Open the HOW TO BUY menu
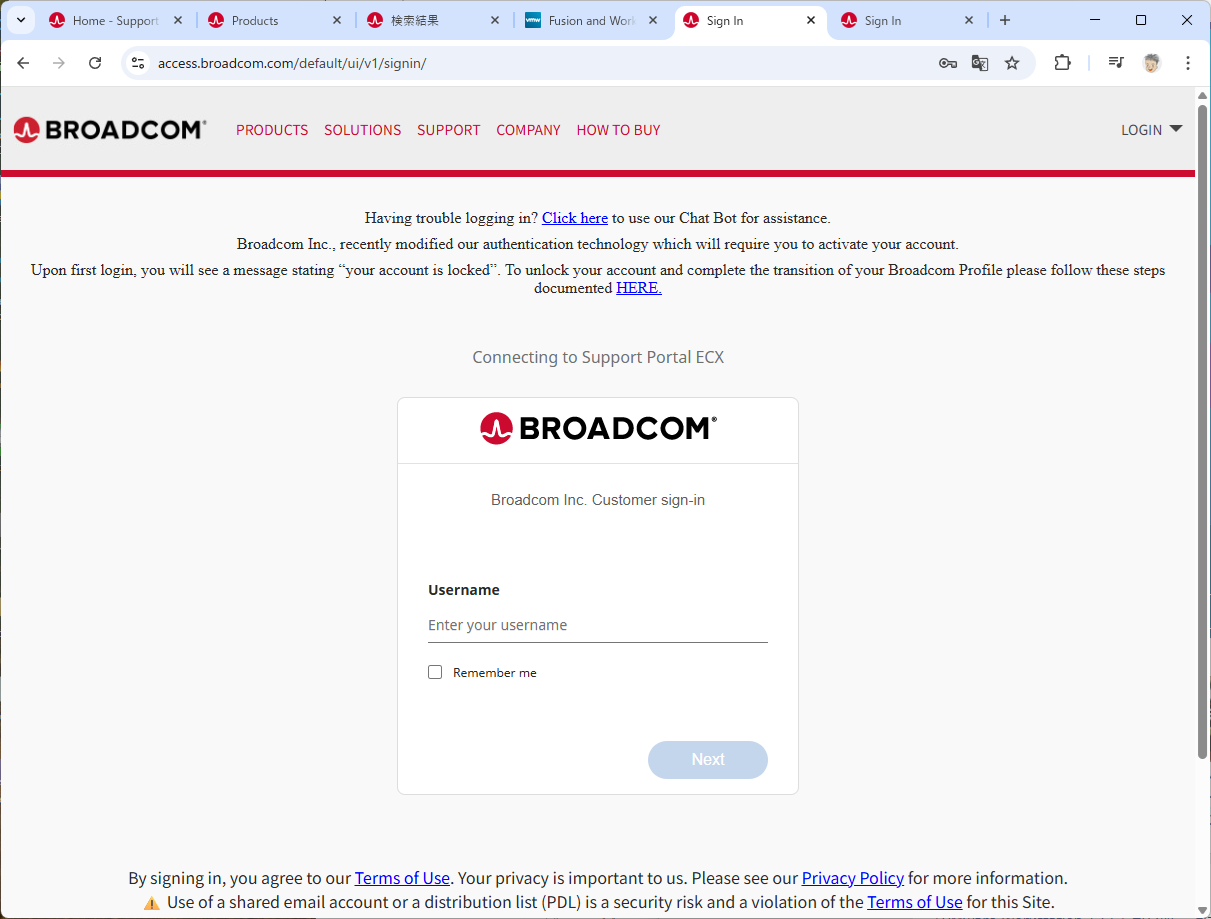Screen dimensions: 1211x919 tap(618, 130)
